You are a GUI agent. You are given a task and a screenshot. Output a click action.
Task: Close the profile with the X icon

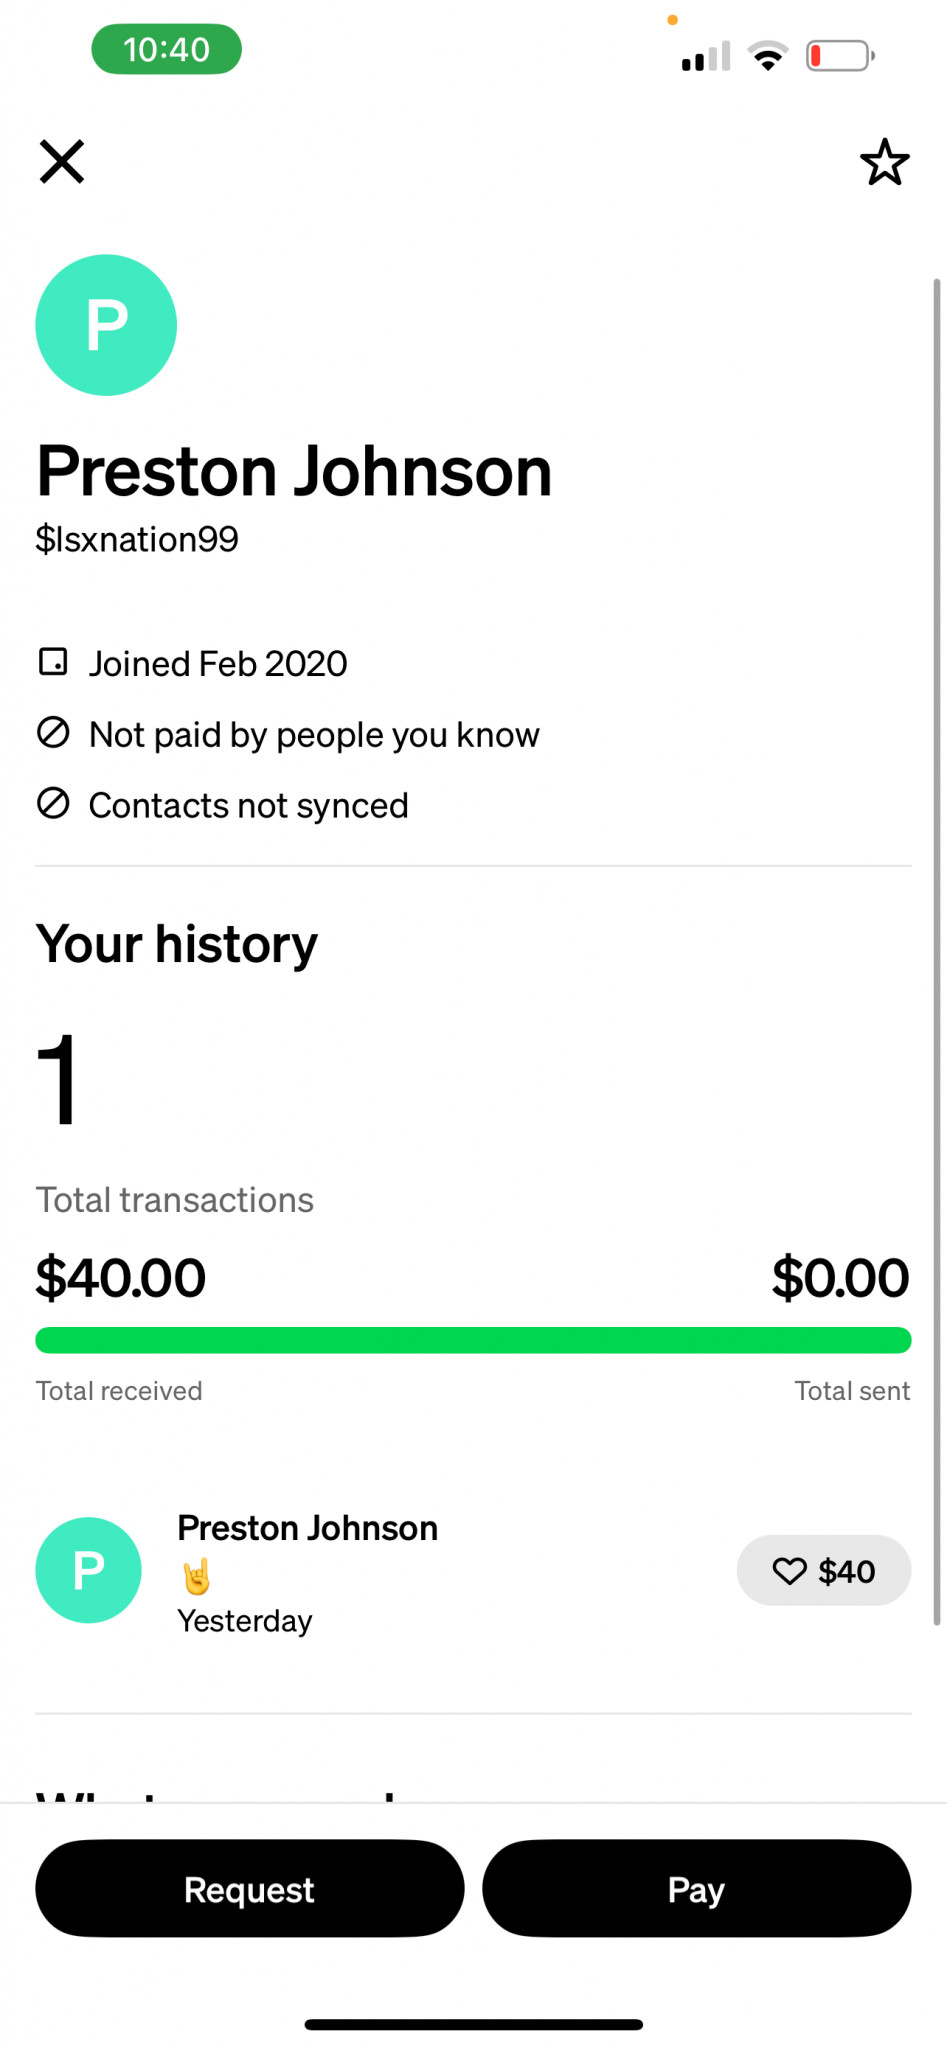62,162
